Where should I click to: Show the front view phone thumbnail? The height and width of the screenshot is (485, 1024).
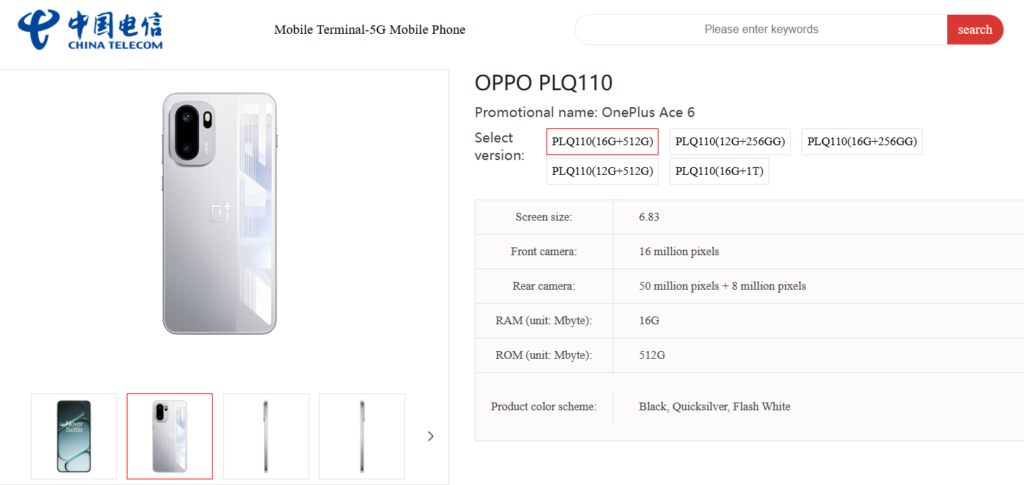click(74, 436)
